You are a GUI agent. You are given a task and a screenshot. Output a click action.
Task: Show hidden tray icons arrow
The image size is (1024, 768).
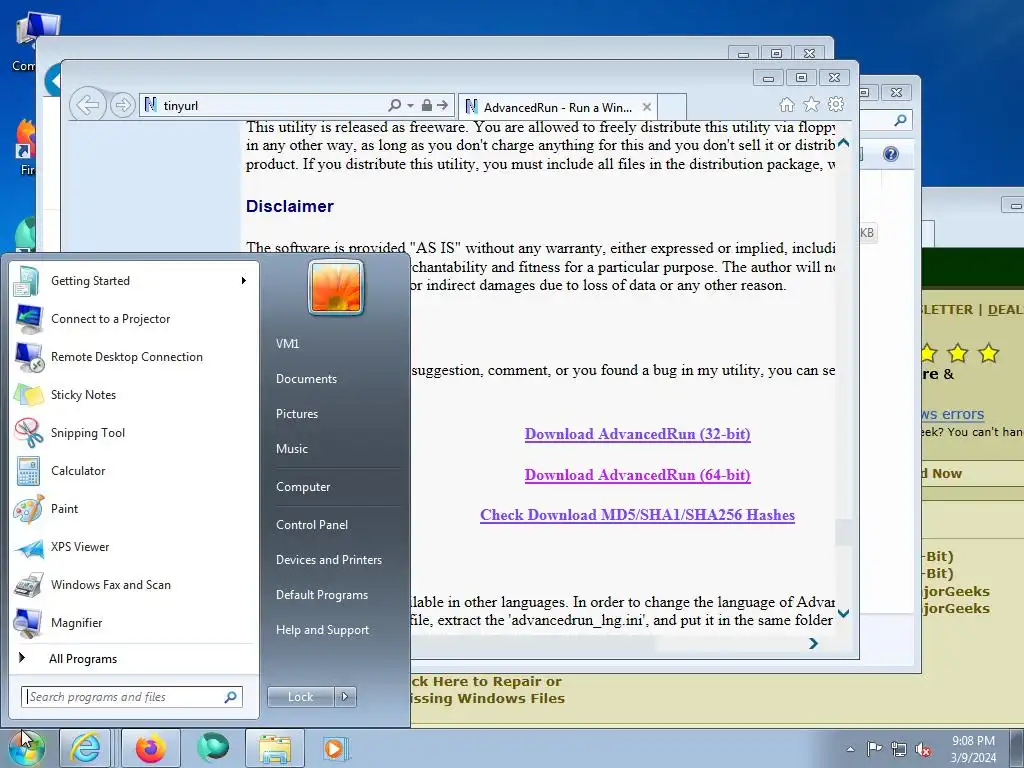[x=850, y=749]
